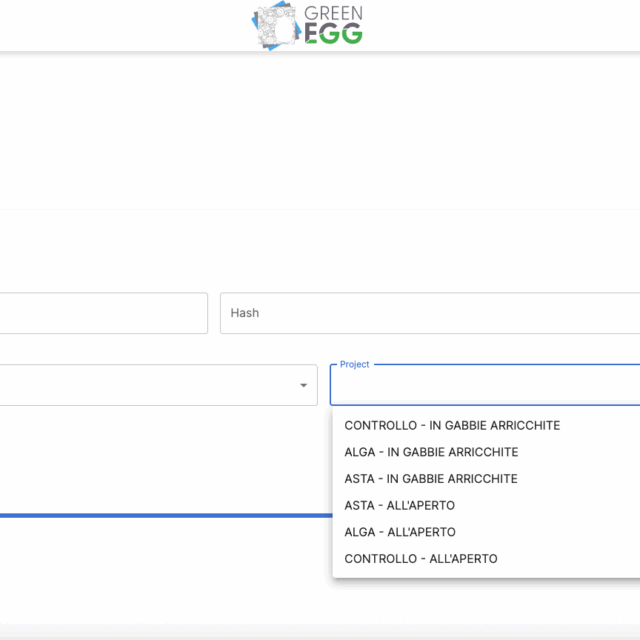Click the text field left of Hash
Image resolution: width=640 pixels, height=640 pixels.
[100, 313]
